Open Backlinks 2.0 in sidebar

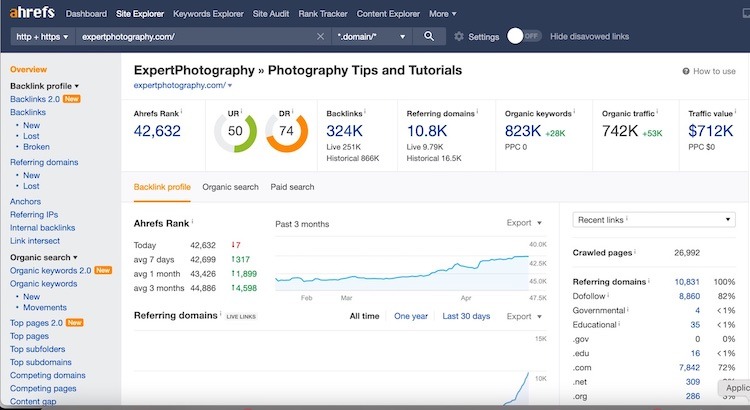point(35,99)
